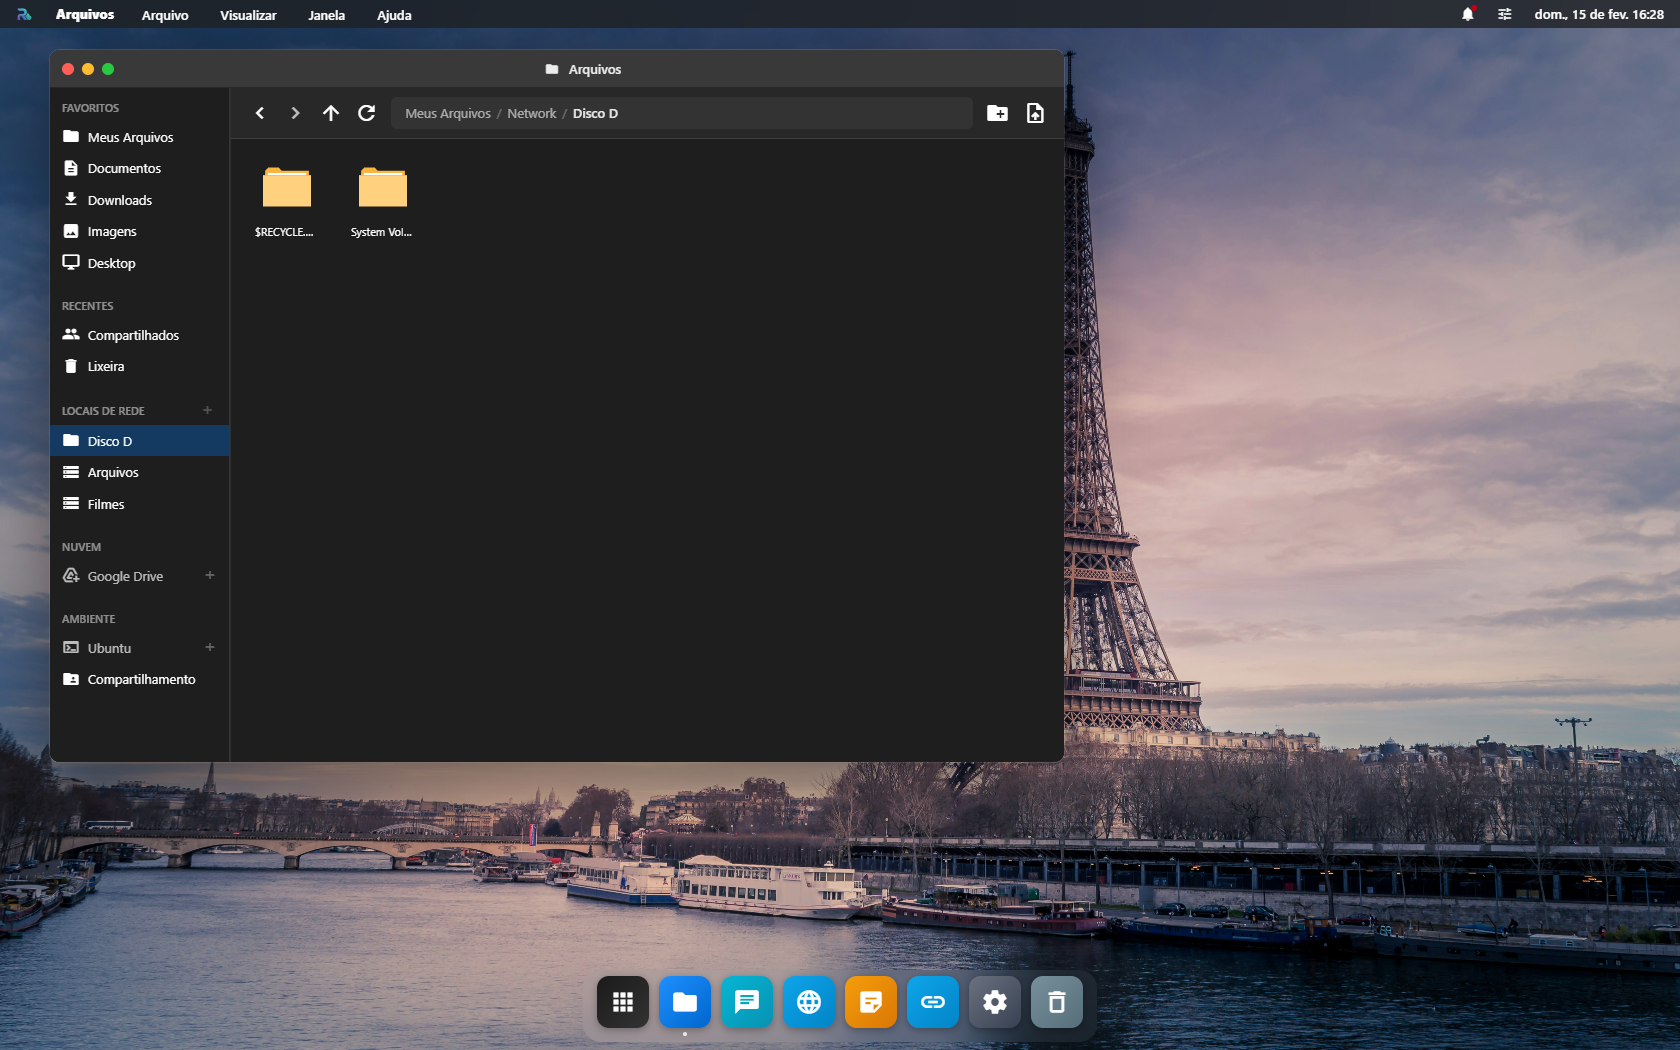Open the Janela menu
1680x1050 pixels.
point(326,15)
